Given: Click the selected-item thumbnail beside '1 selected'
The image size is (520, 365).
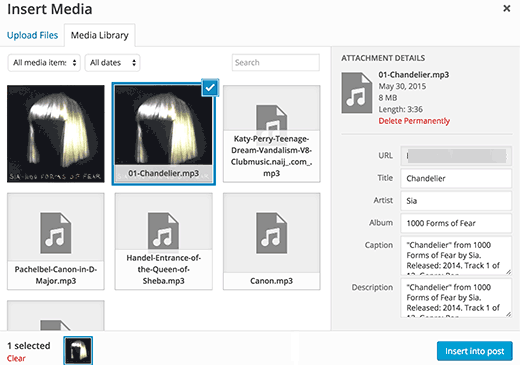Looking at the screenshot, I should click(x=78, y=350).
